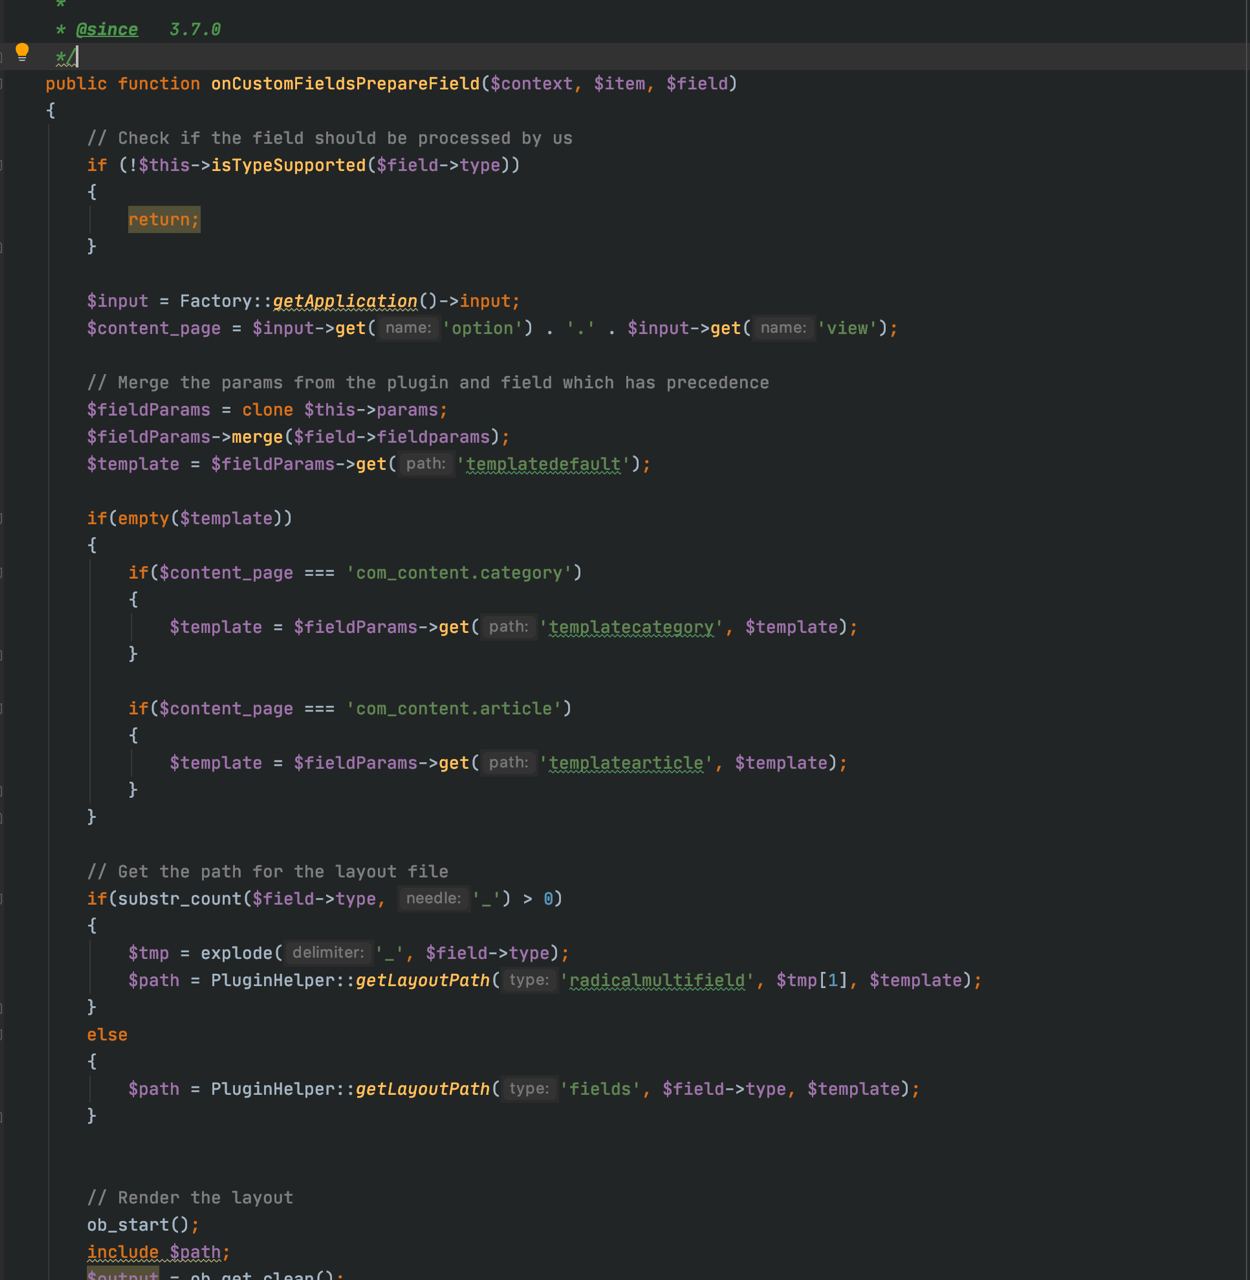Click the 'templatearticle' string

click(x=627, y=763)
